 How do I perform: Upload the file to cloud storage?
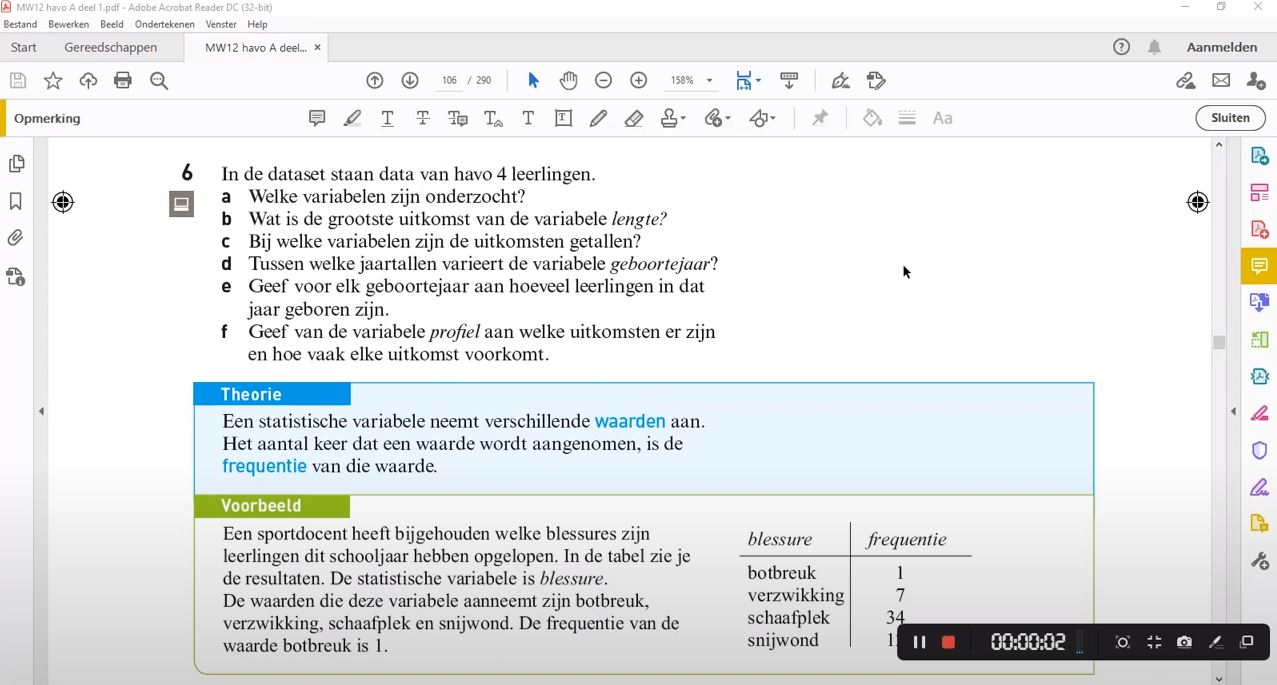[88, 81]
